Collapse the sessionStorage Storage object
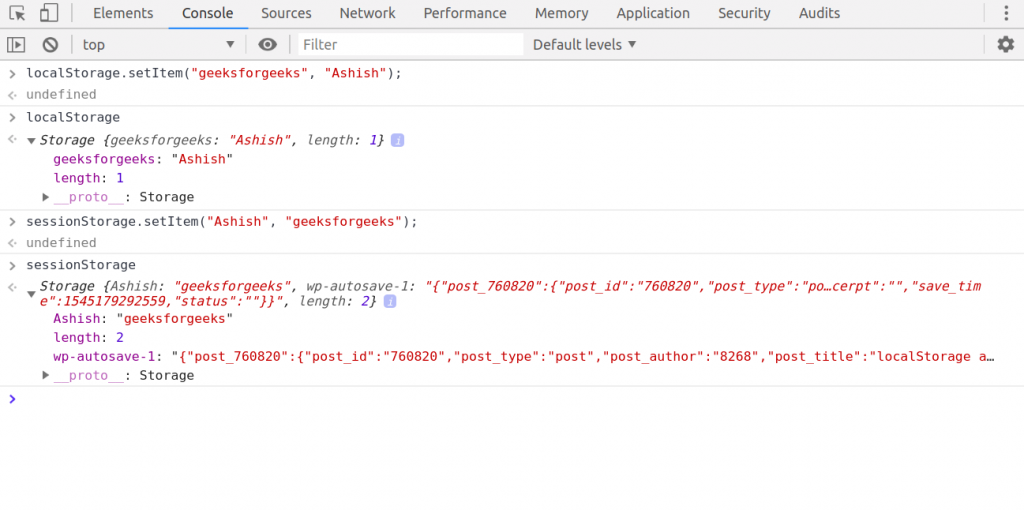This screenshot has height=510, width=1024. (x=31, y=288)
